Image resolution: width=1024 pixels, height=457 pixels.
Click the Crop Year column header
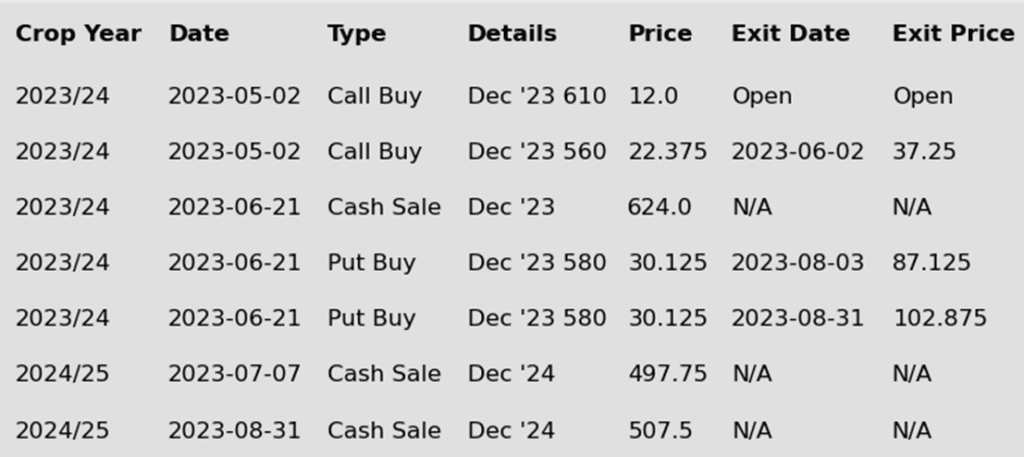click(x=78, y=33)
